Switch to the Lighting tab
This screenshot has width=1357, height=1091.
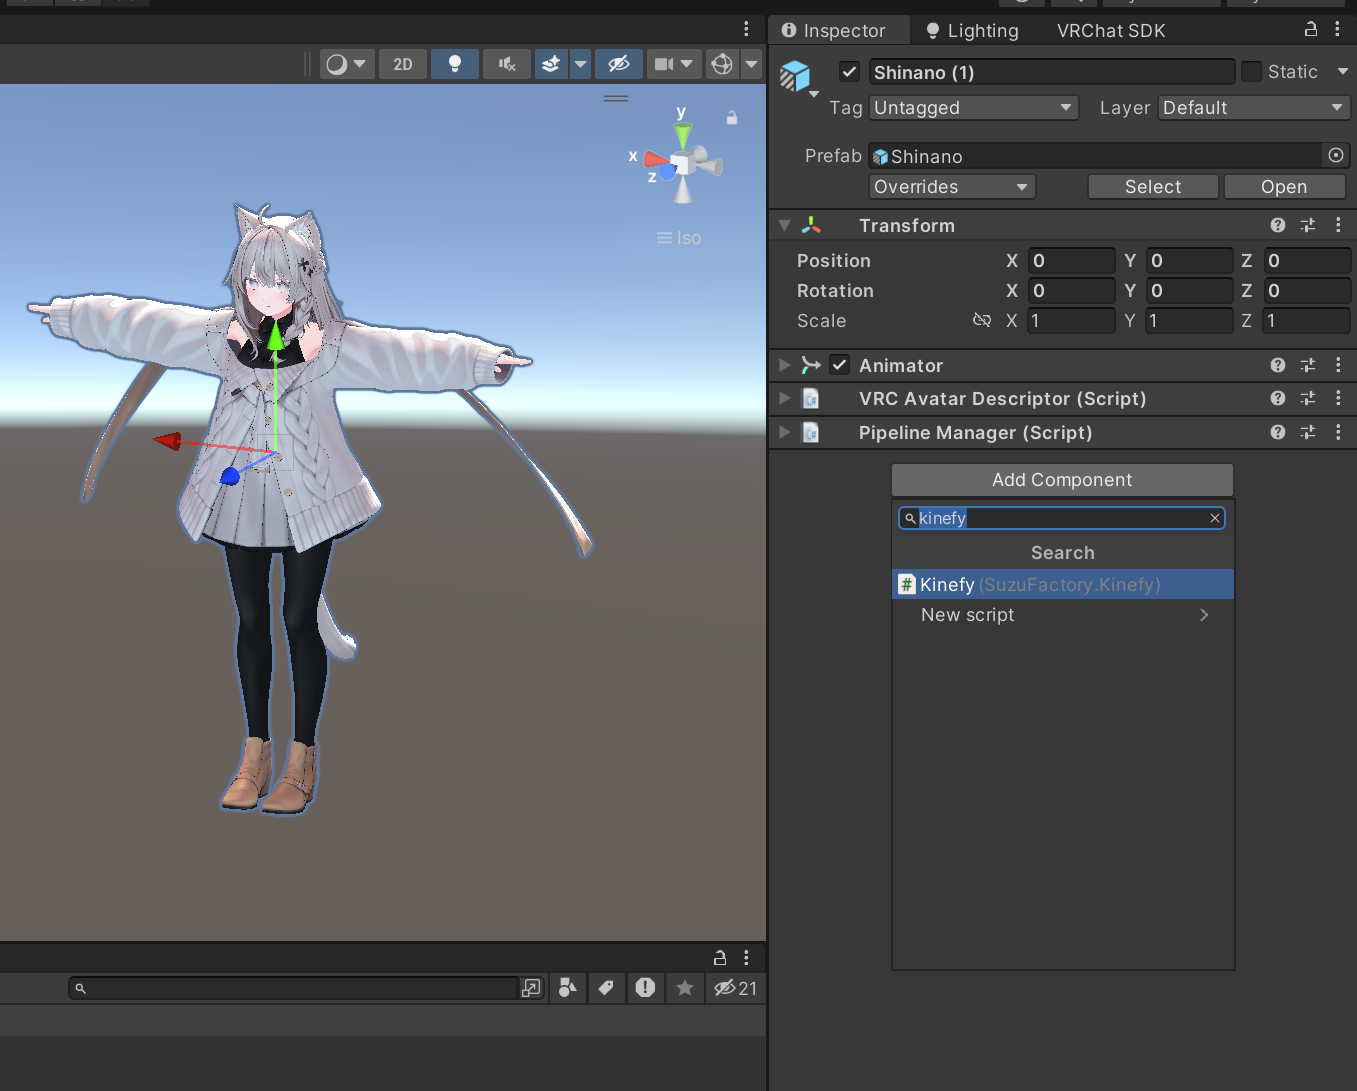972,31
